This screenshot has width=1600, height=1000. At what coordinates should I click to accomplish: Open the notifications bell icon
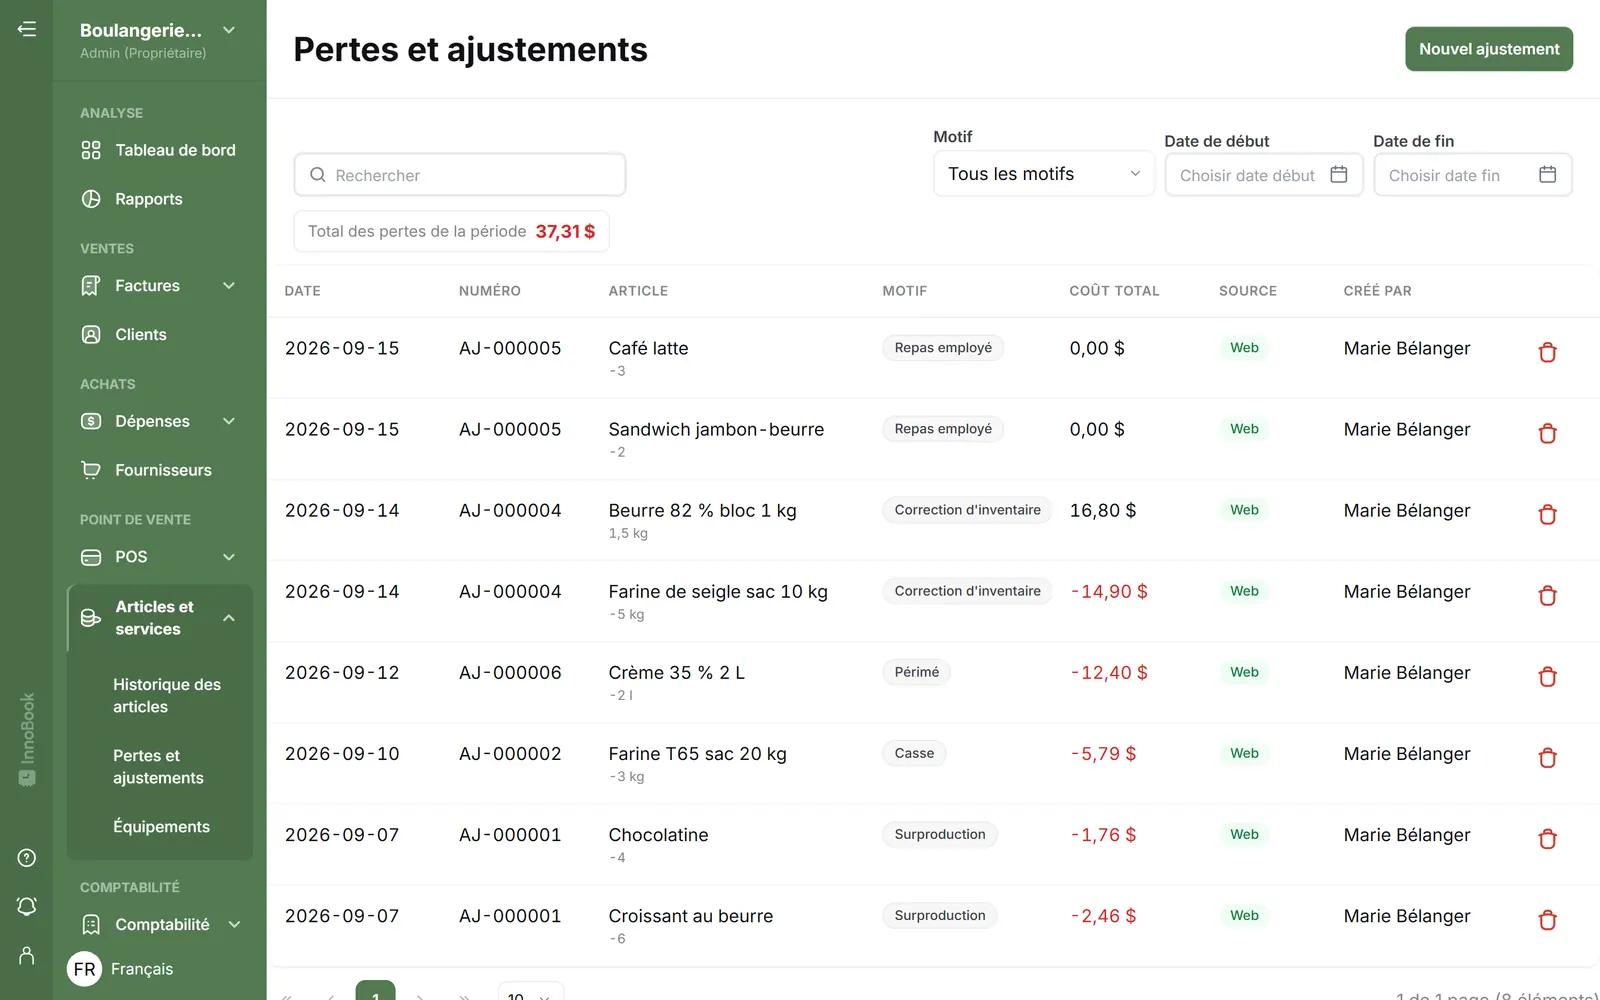27,906
